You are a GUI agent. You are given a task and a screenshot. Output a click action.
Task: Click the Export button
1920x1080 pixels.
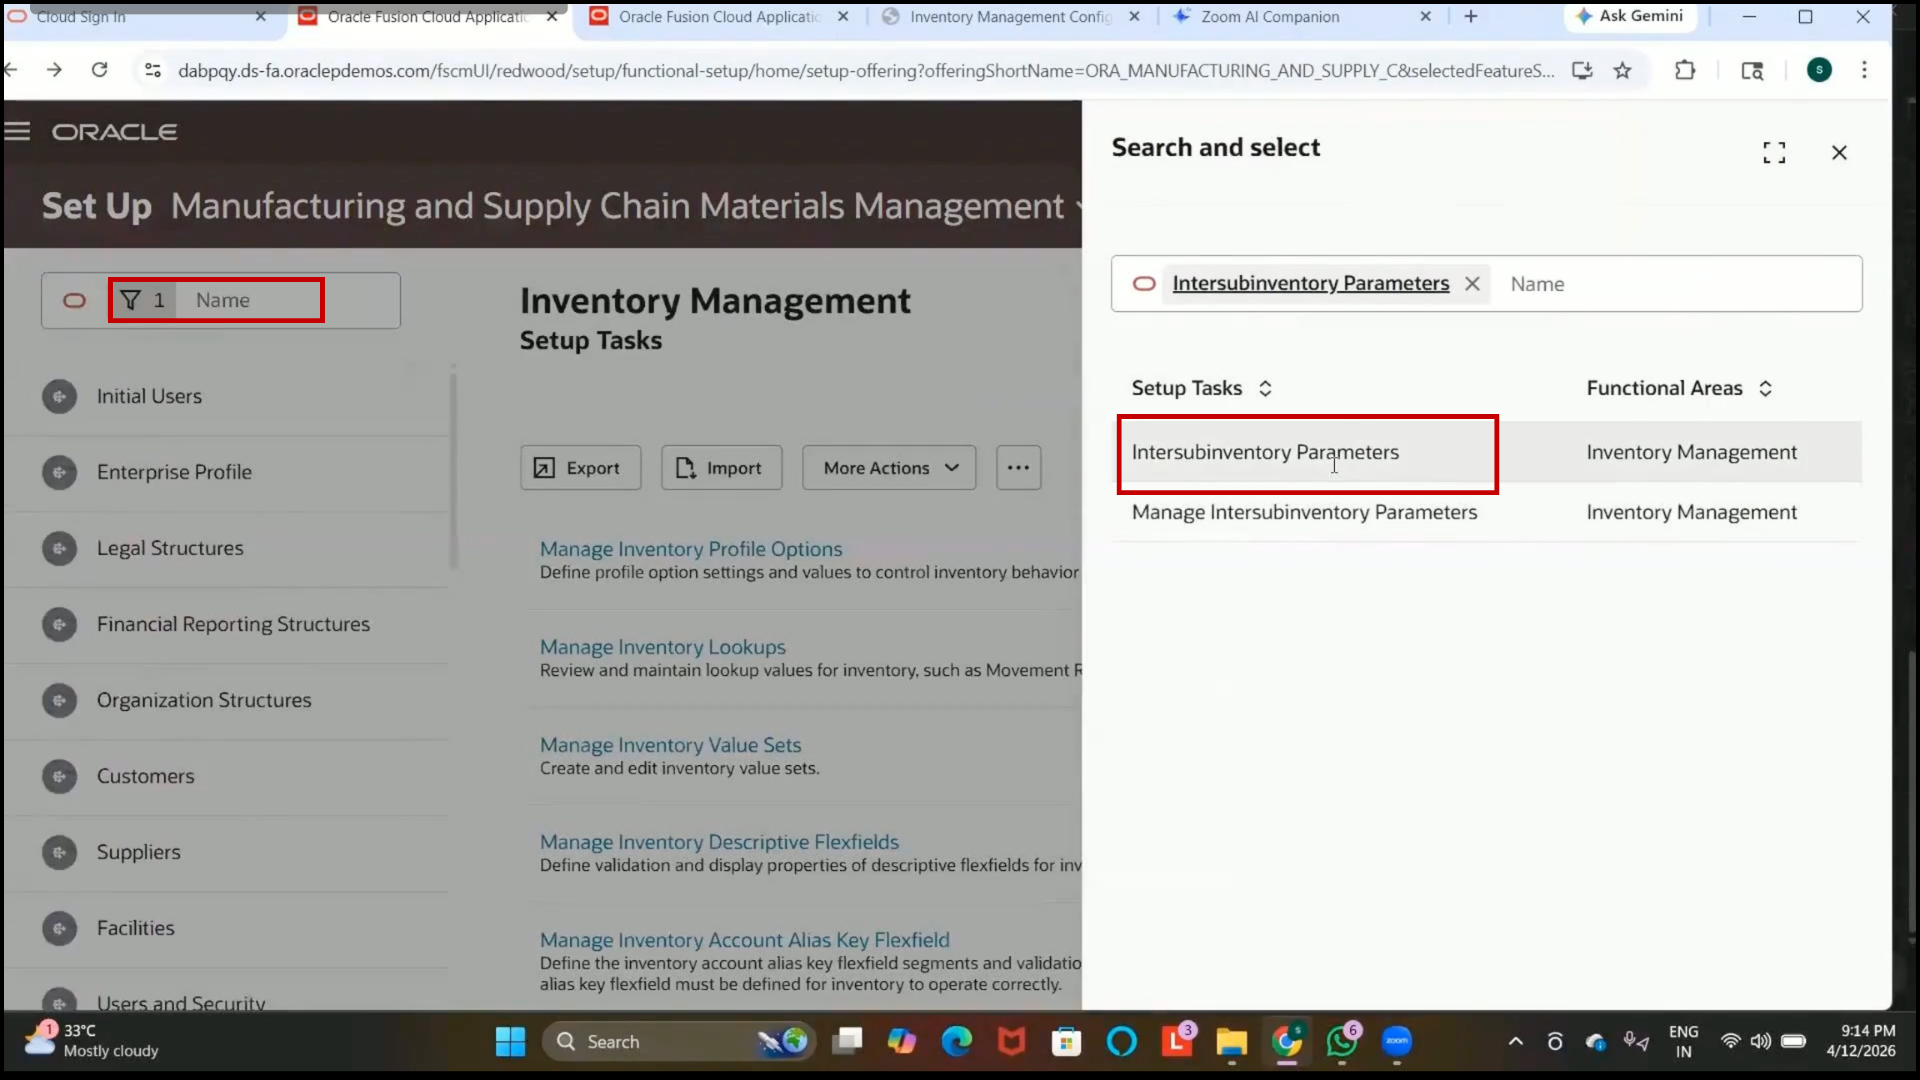tap(580, 467)
